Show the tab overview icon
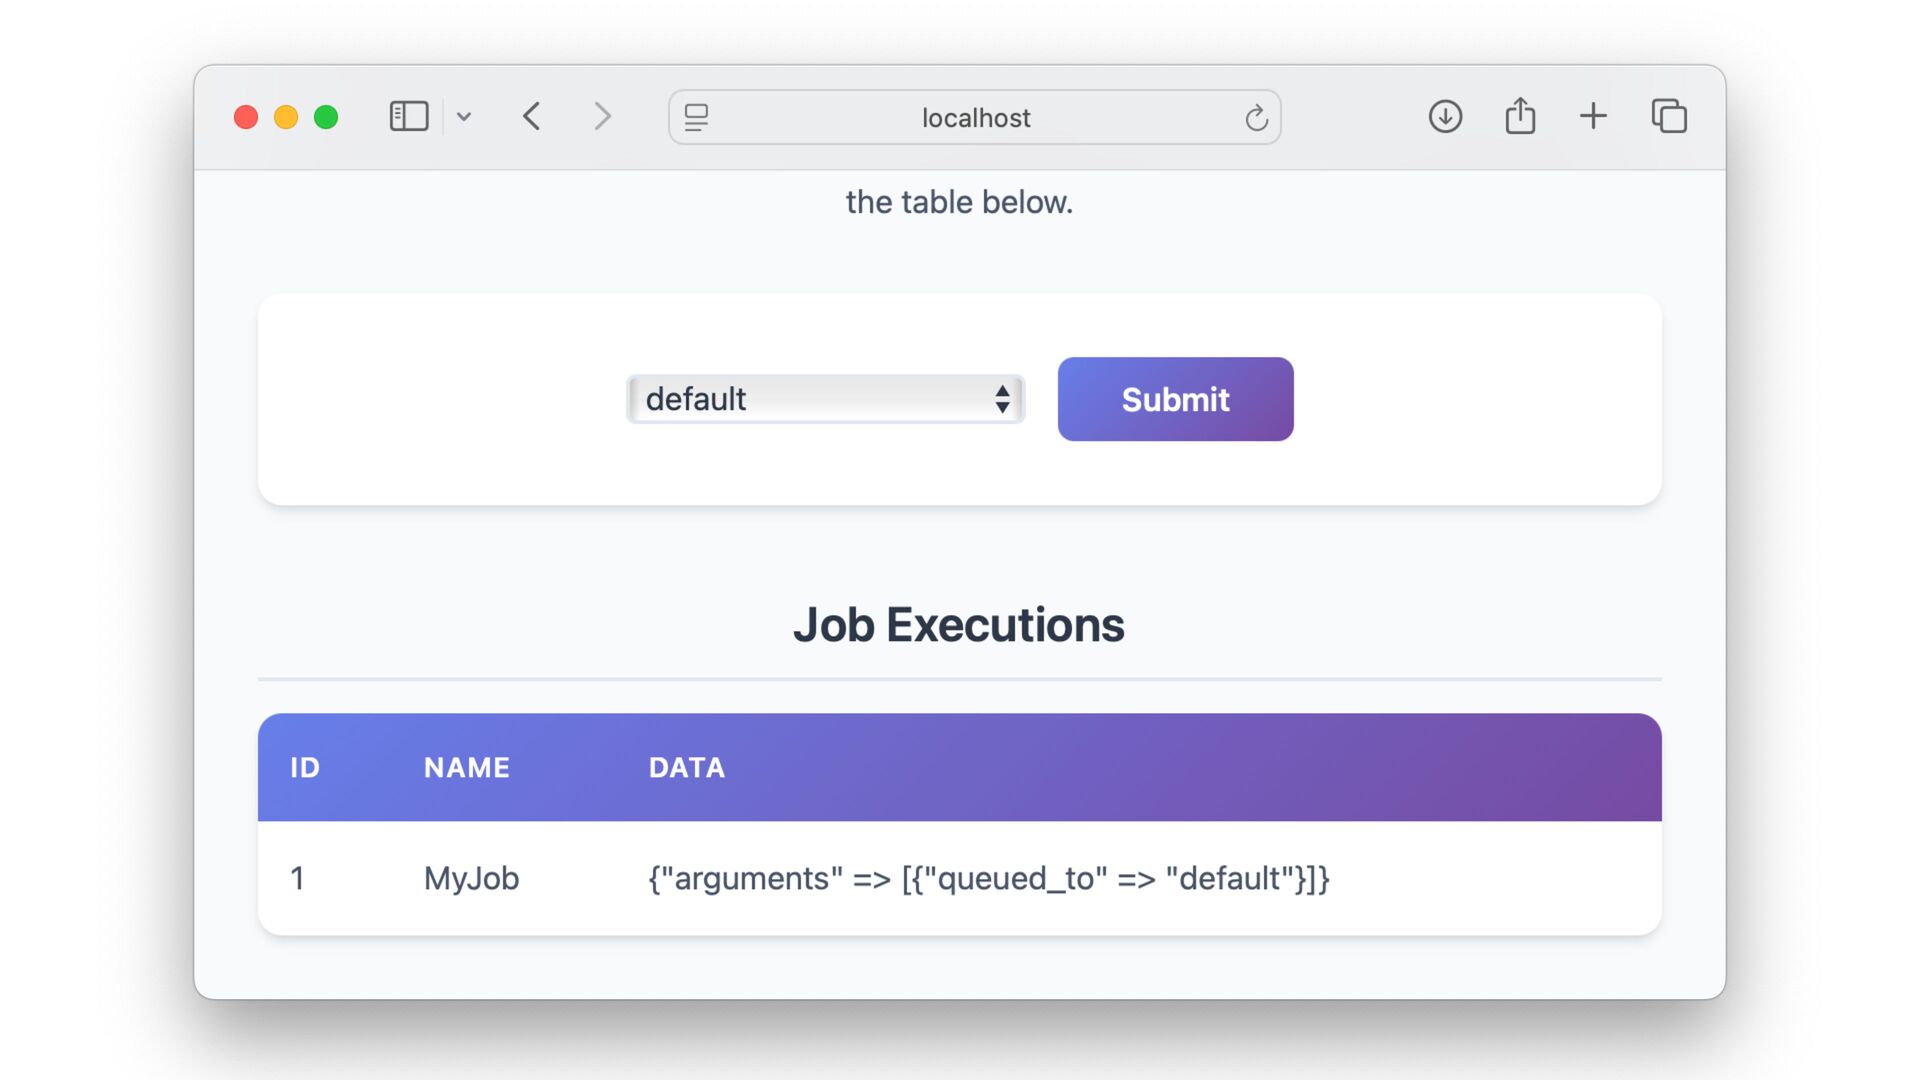The width and height of the screenshot is (1920, 1080). pos(1669,116)
